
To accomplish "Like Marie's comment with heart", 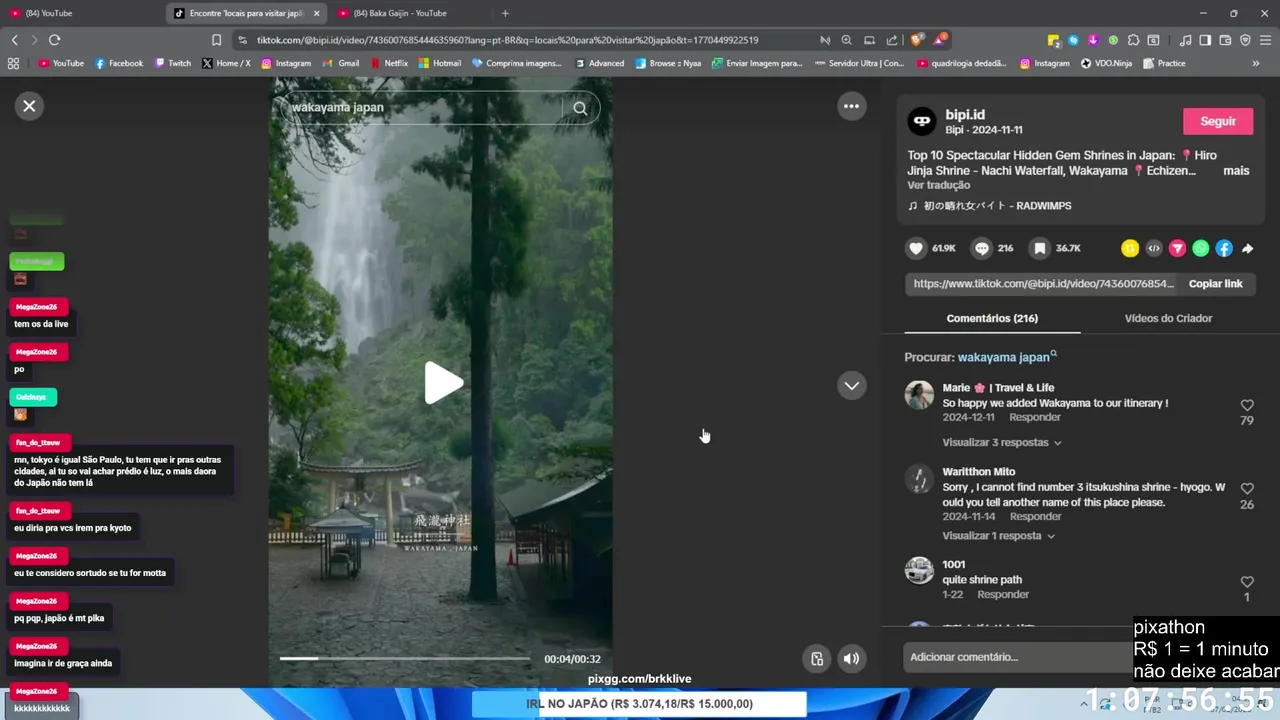I will [x=1247, y=406].
